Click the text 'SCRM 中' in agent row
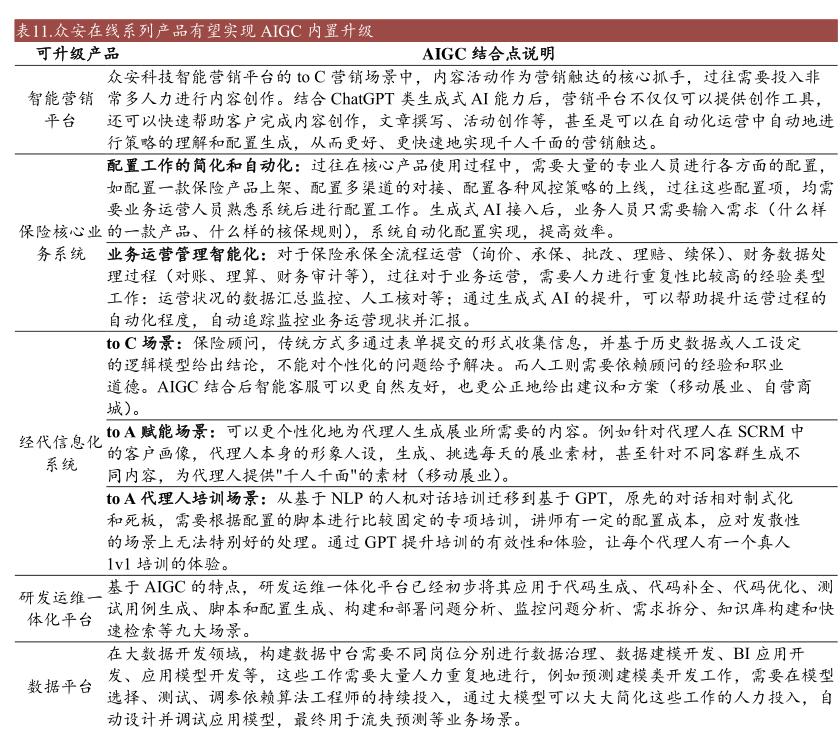839x730 pixels. click(x=771, y=431)
